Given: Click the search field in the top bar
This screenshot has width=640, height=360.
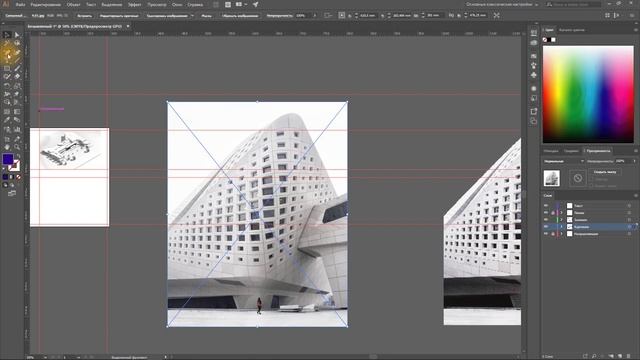Looking at the screenshot, I should tap(573, 4).
